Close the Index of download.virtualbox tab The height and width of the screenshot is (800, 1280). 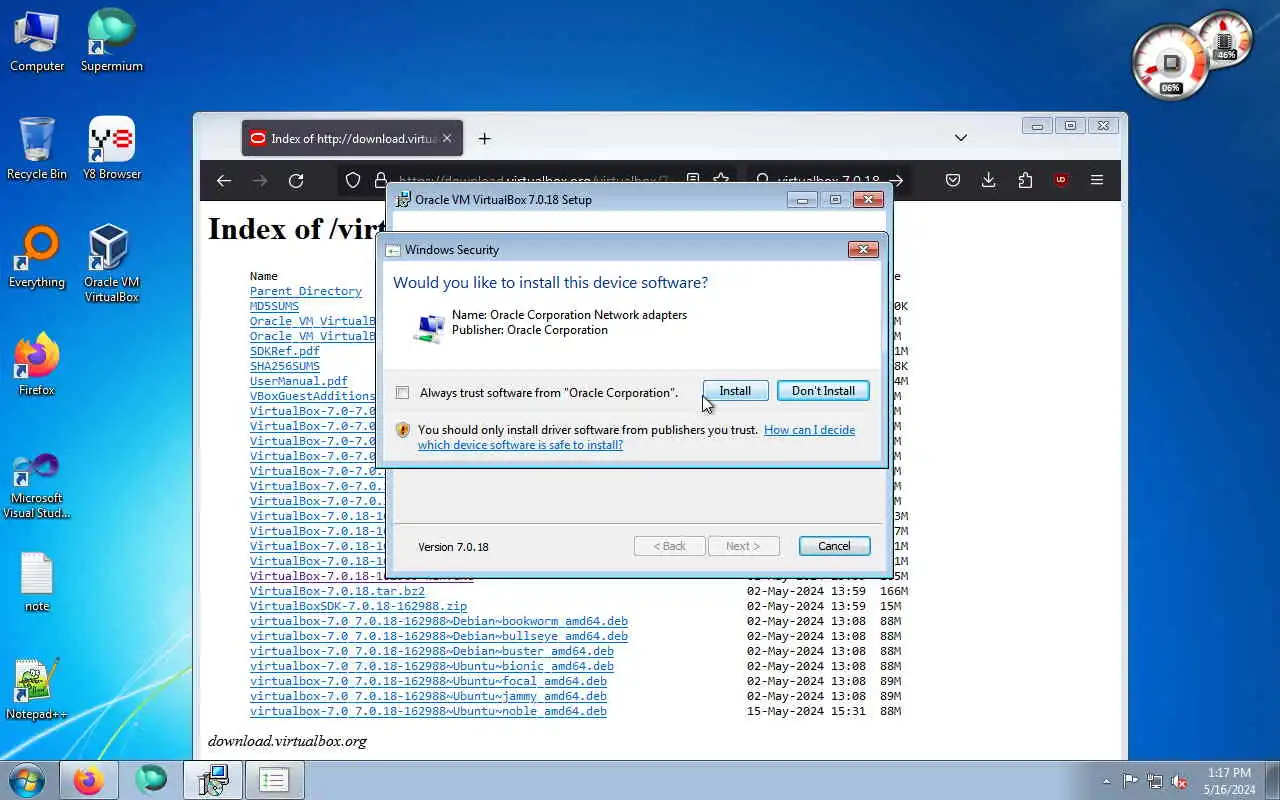pyautogui.click(x=447, y=138)
